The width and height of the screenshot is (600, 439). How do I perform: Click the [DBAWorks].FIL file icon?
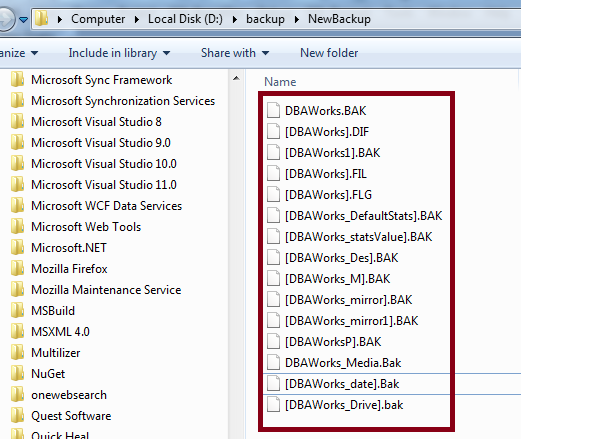(x=273, y=173)
